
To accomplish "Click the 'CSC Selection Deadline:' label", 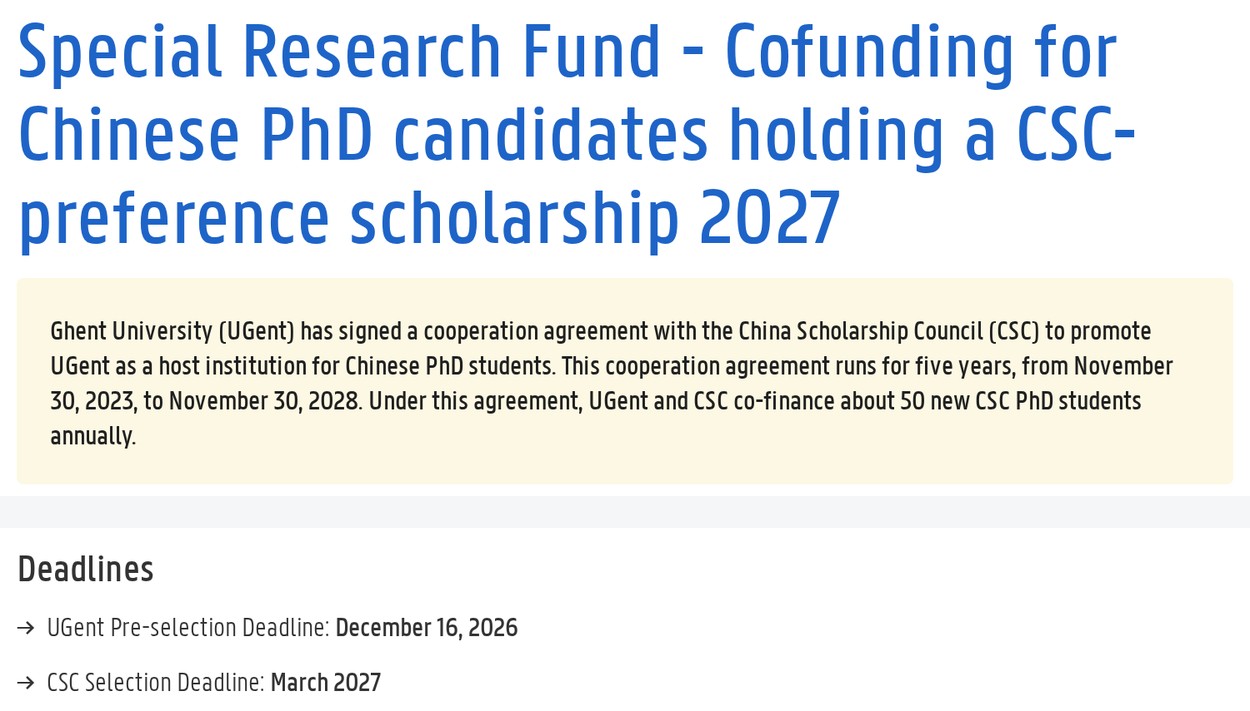I will click(156, 683).
